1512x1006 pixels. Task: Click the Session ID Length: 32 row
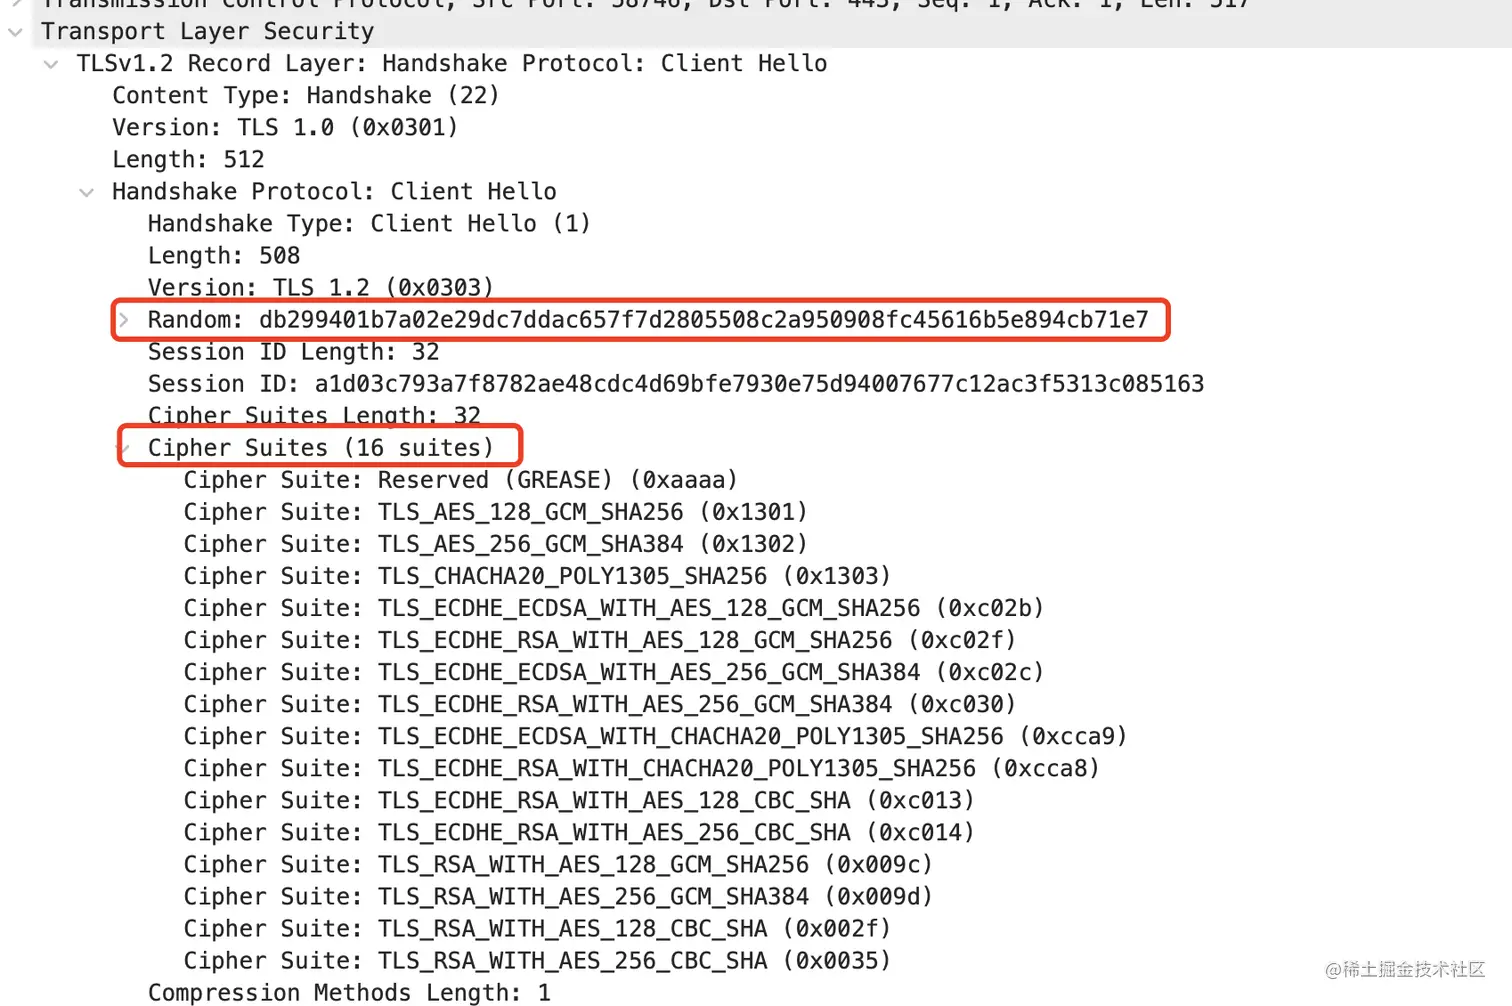tap(293, 352)
